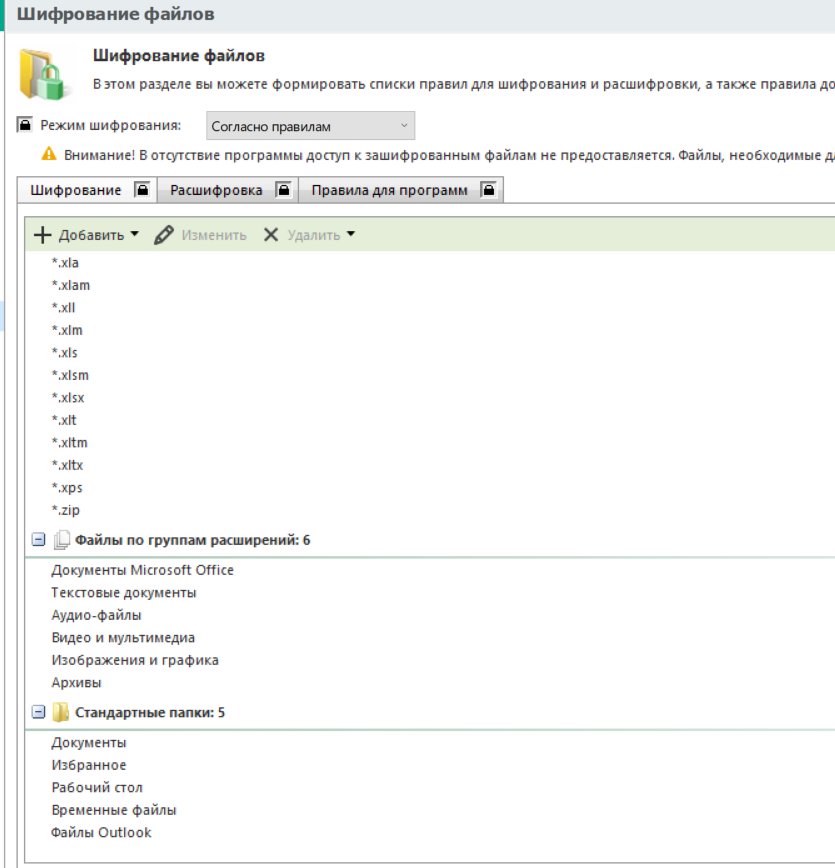Select Документы Microsoft Office row
835x868 pixels.
pyautogui.click(x=430, y=570)
